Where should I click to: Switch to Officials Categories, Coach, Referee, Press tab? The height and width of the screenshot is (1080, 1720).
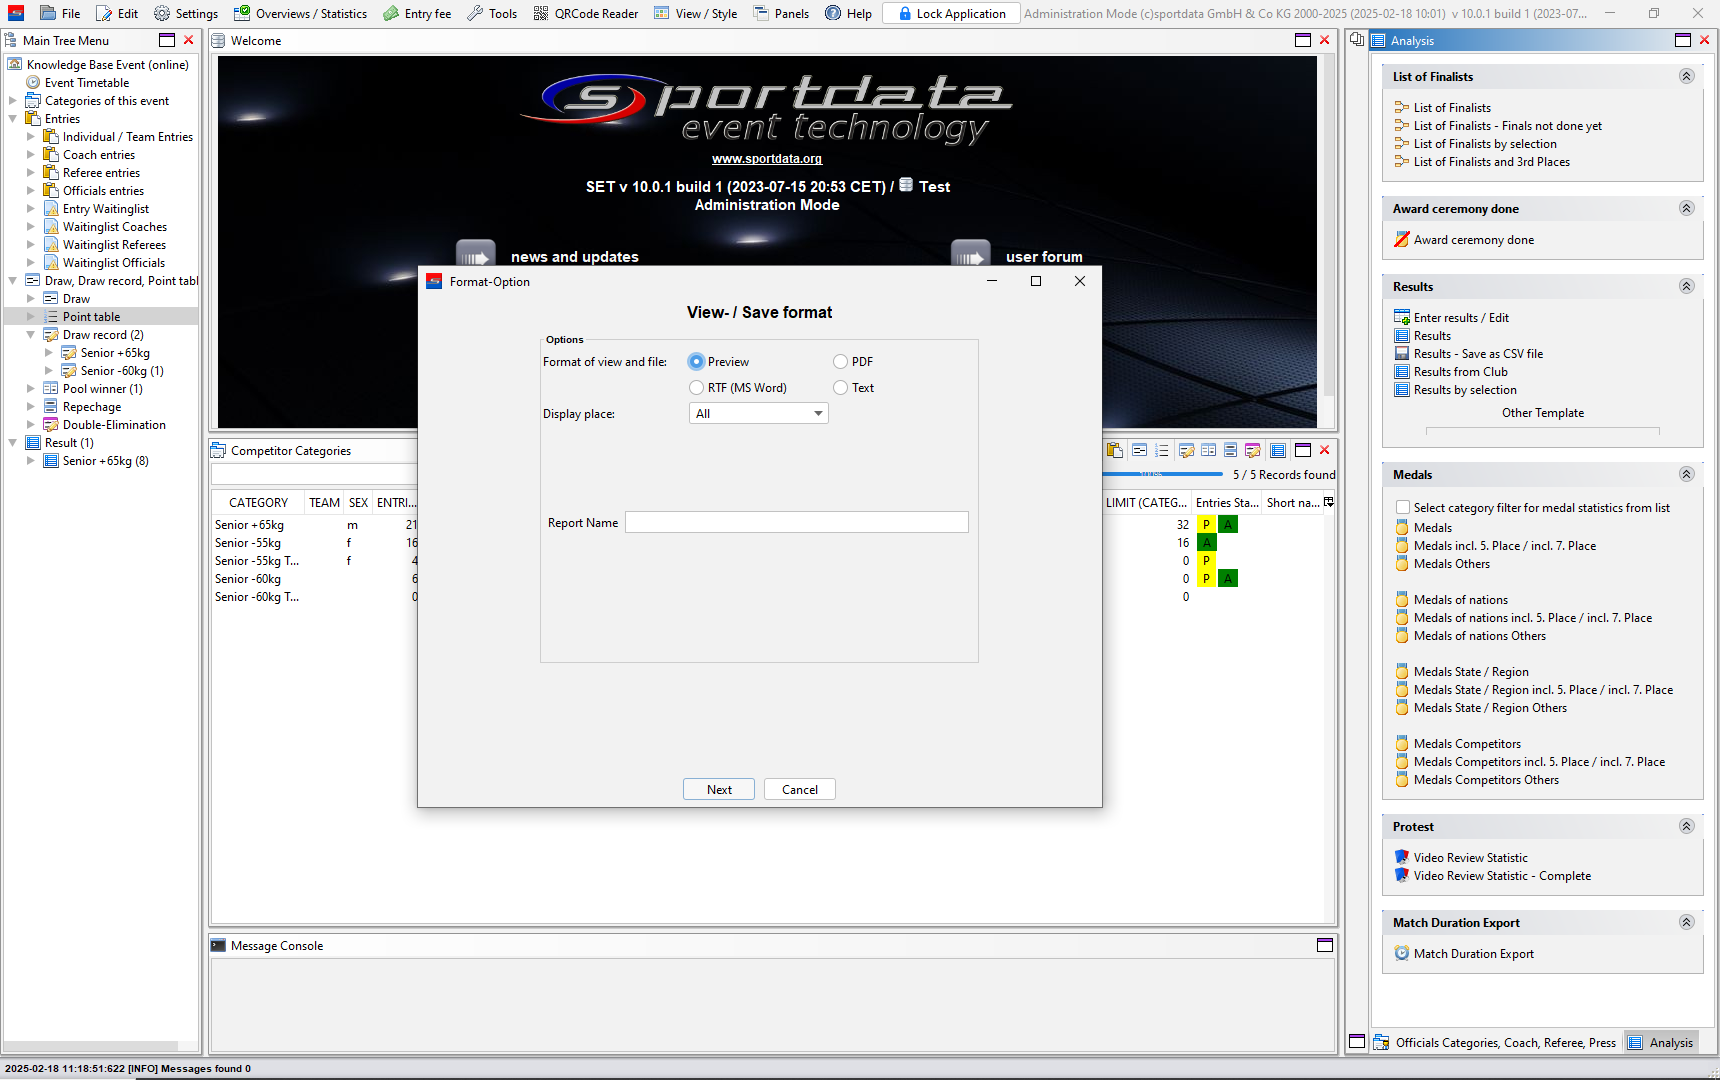pos(1495,1043)
